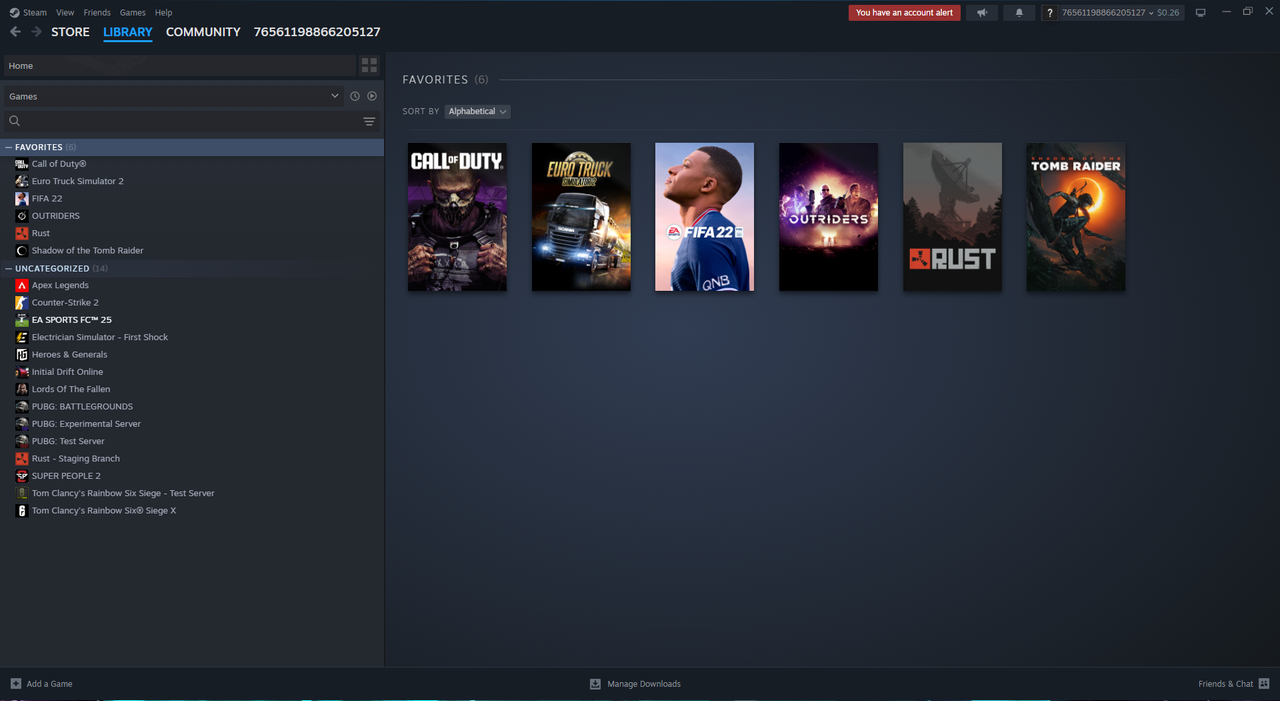Switch to the STORE tab
This screenshot has height=701, width=1280.
(x=70, y=32)
